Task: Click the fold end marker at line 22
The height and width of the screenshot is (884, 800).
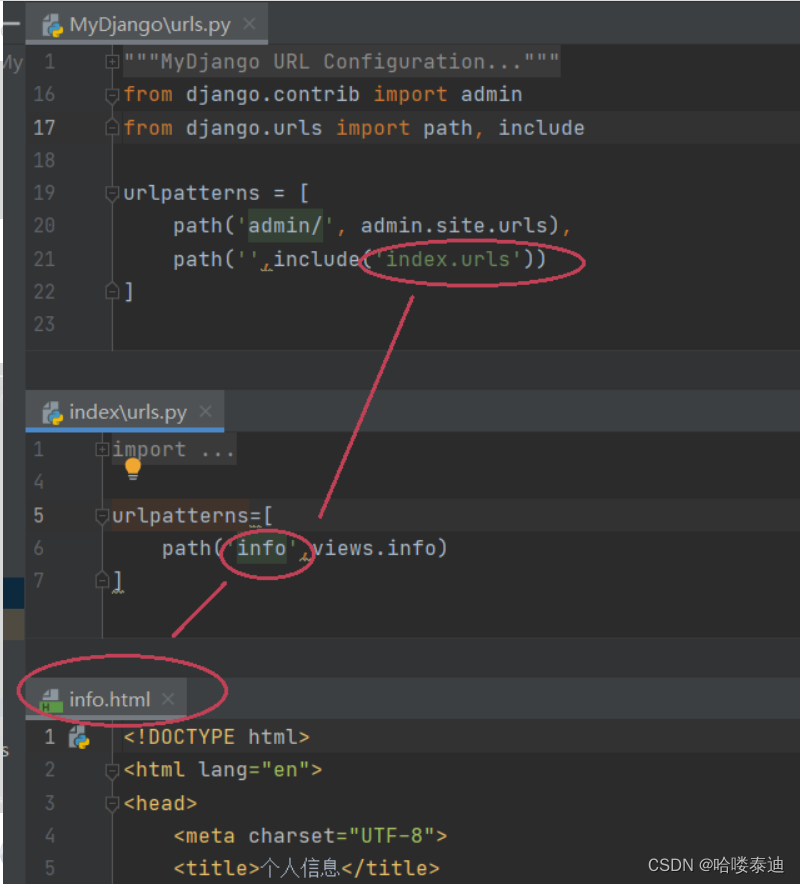Action: [112, 291]
